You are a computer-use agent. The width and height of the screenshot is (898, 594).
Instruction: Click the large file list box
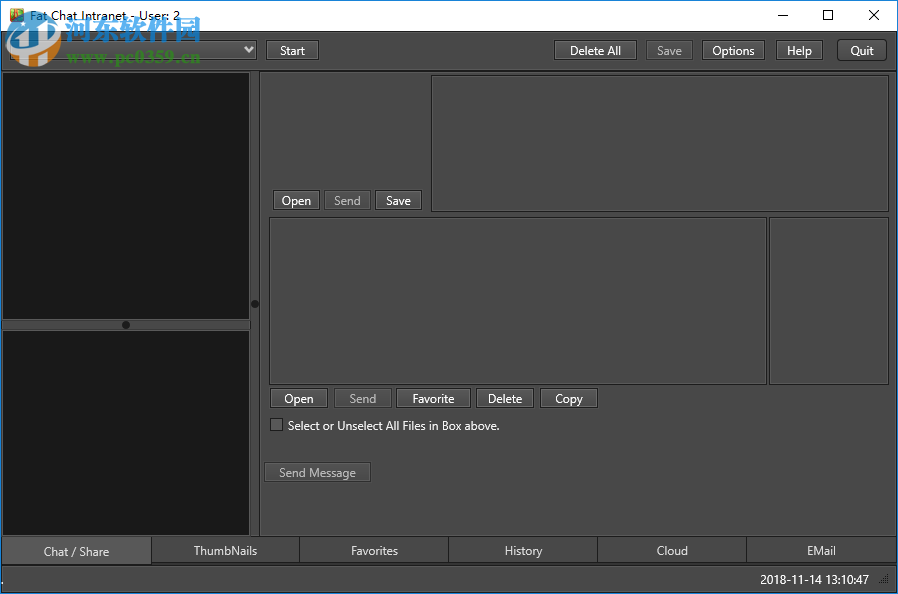(518, 301)
